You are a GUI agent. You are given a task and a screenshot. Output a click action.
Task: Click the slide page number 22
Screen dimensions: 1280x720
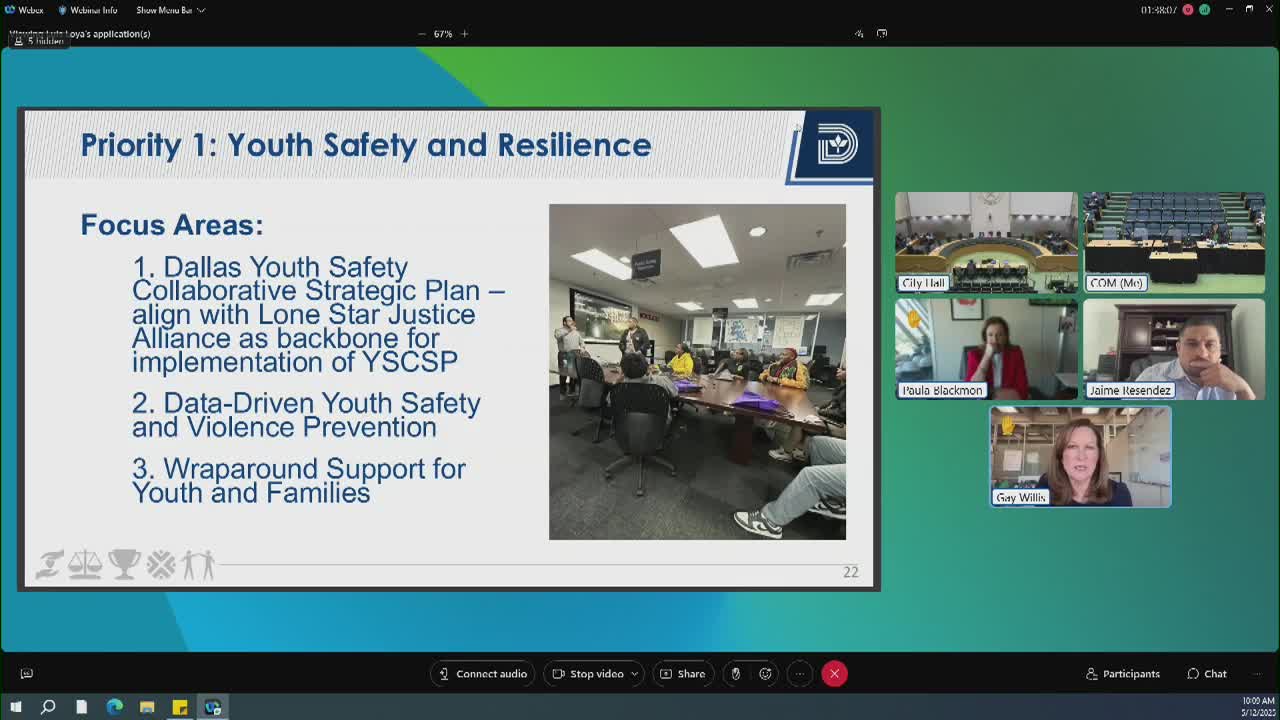851,572
